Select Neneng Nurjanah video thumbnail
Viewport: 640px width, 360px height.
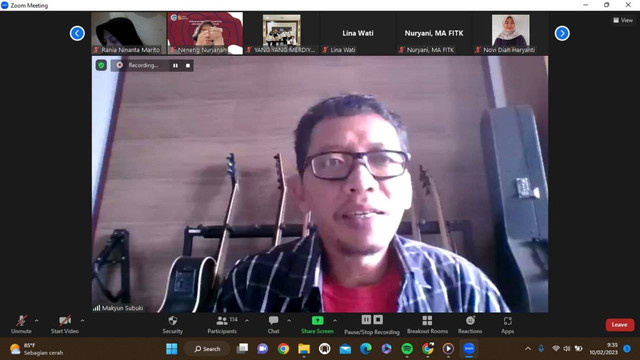[x=205, y=33]
